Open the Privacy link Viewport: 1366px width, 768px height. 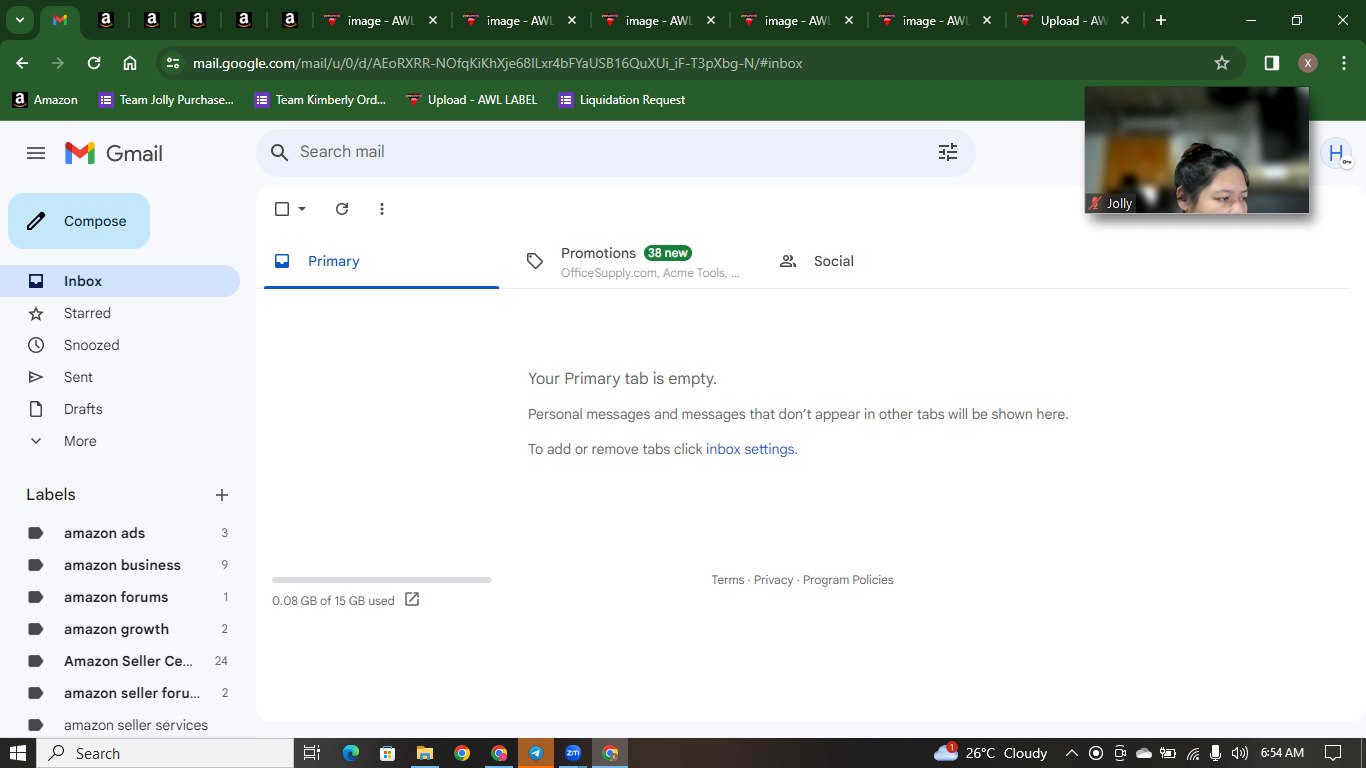[x=773, y=580]
